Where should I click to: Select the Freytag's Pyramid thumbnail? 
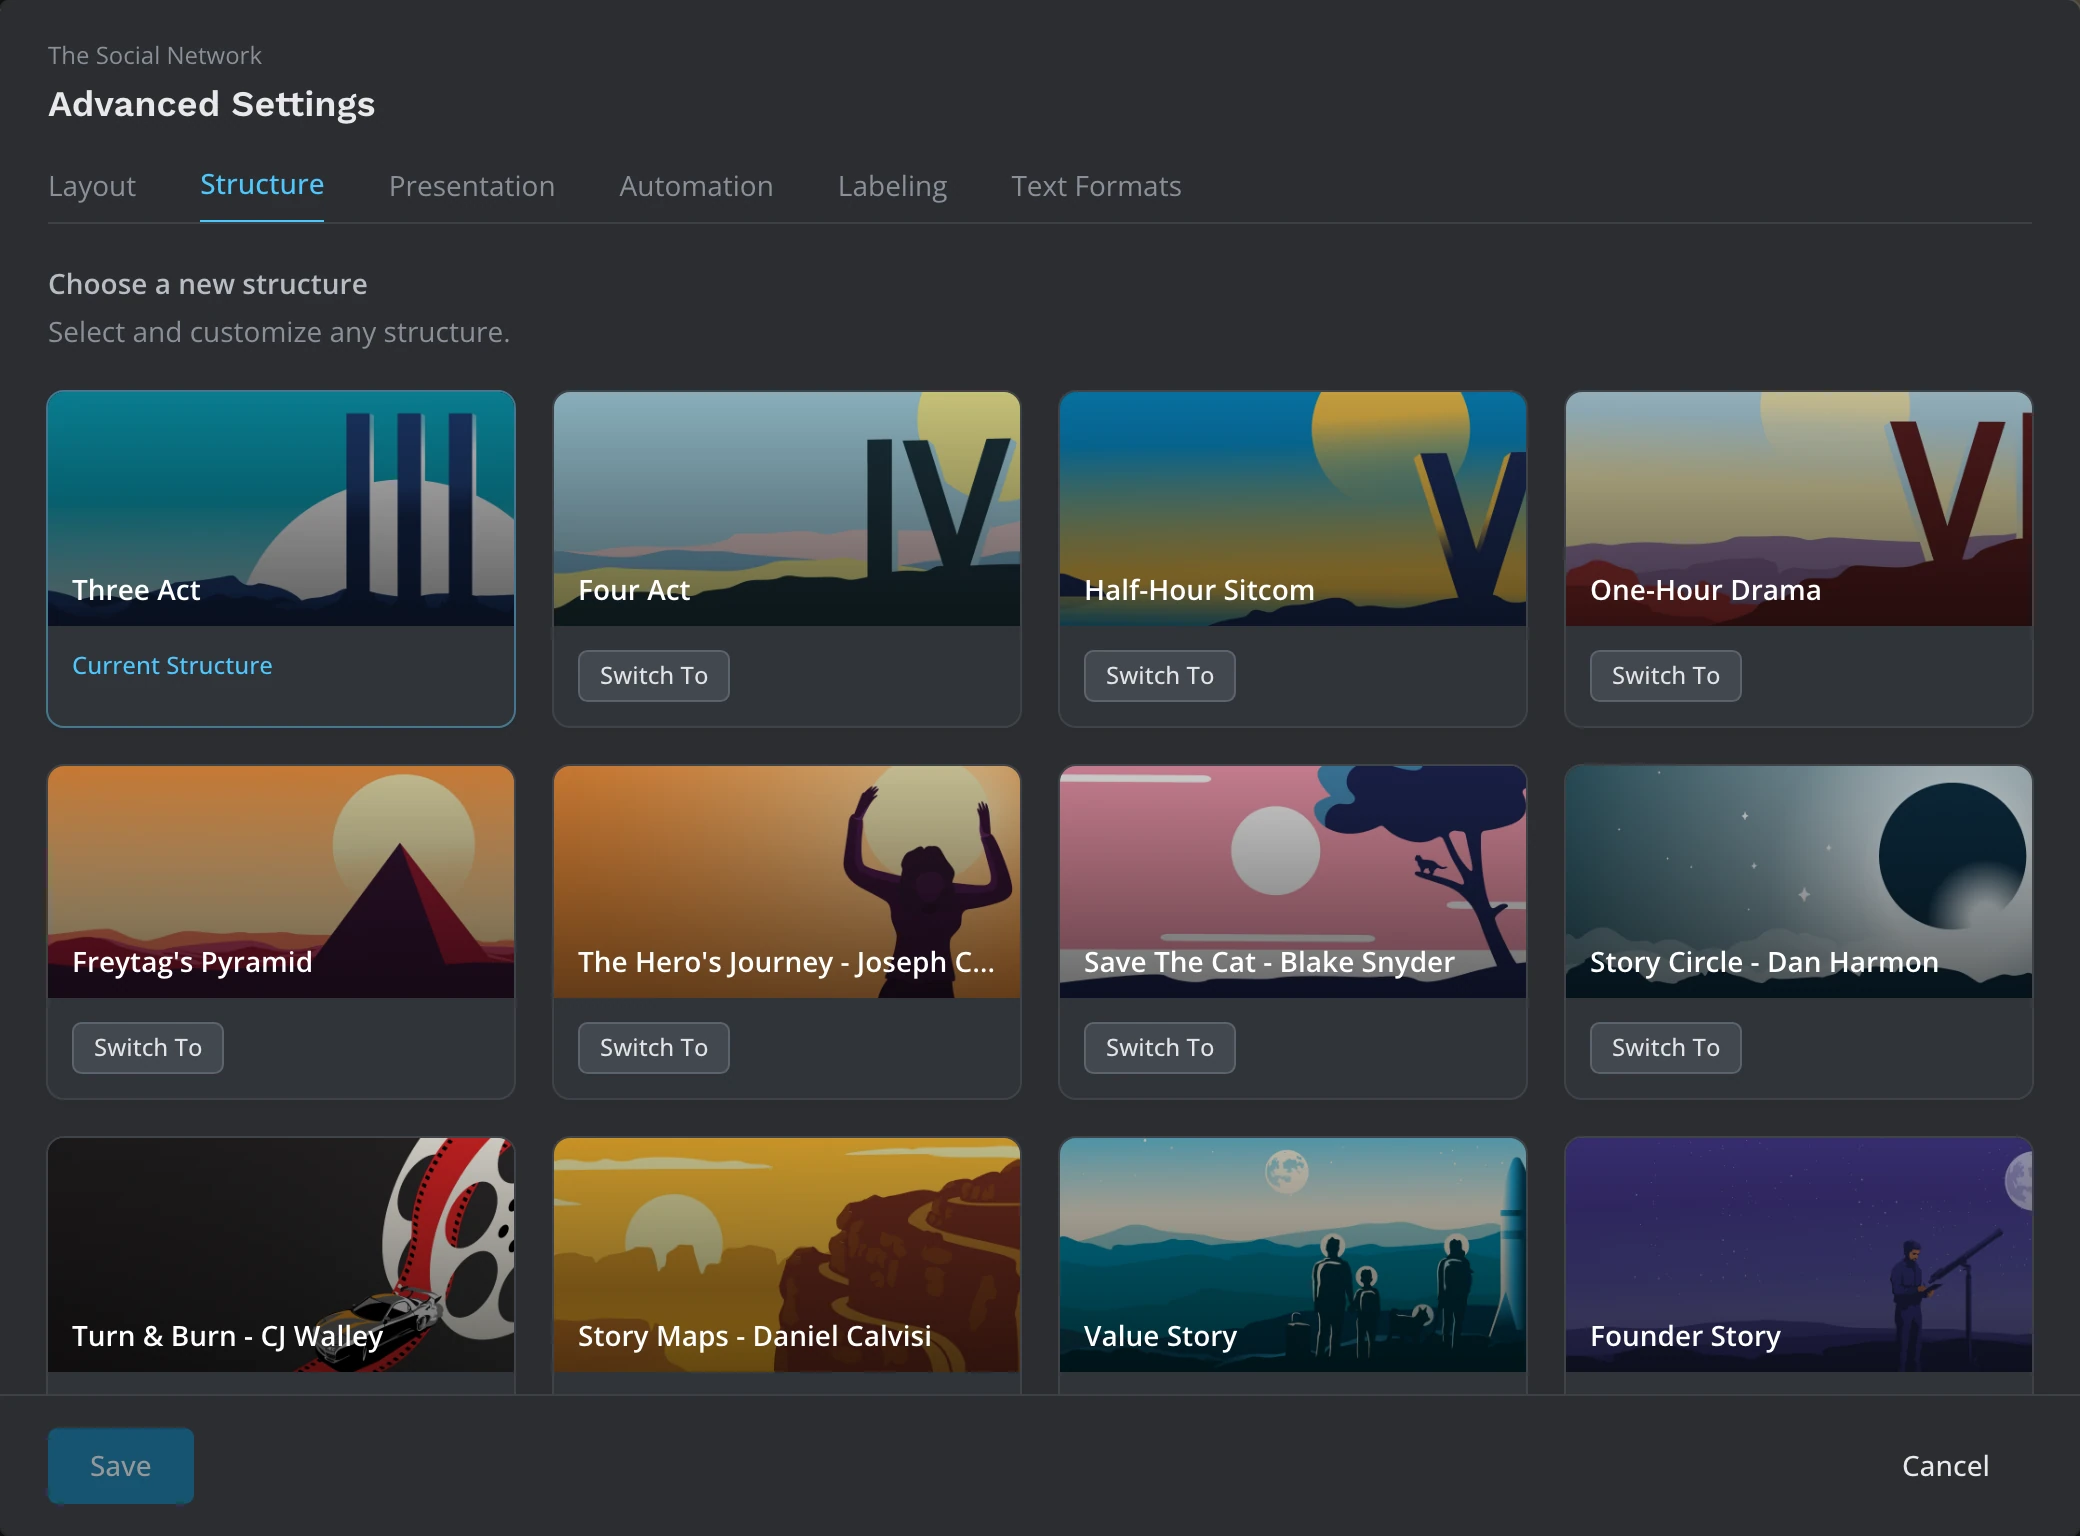[x=281, y=882]
